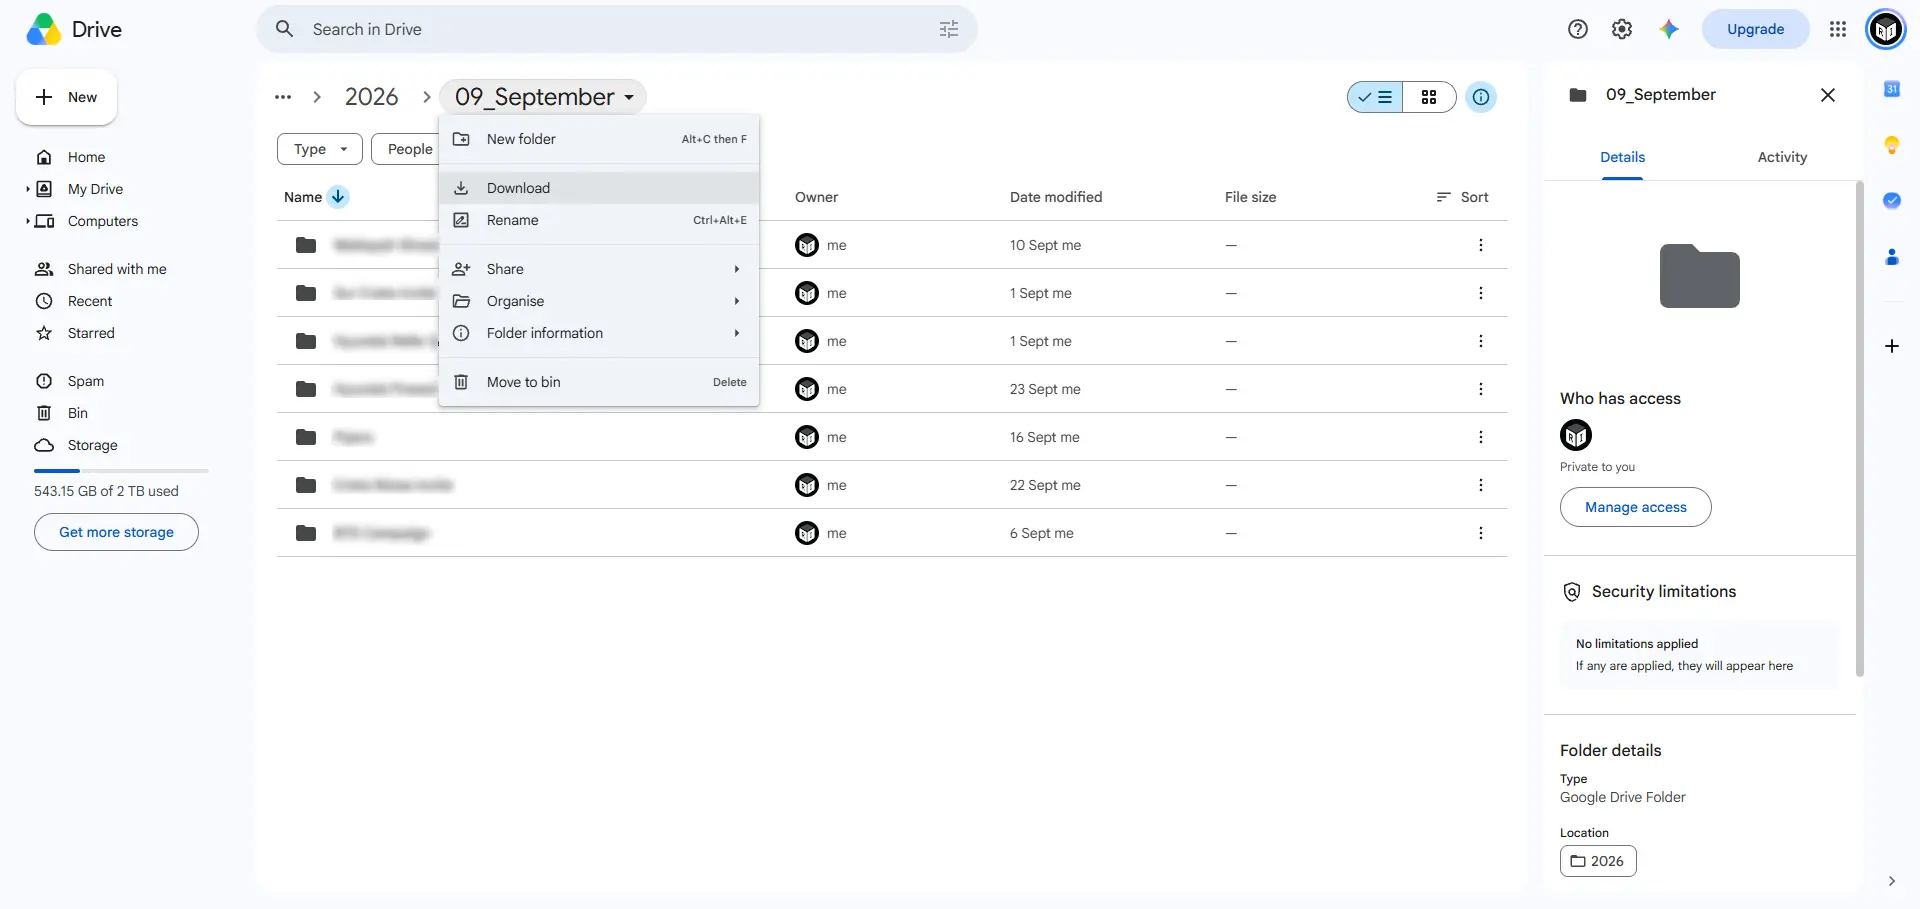Open the Help icon in top bar

[1578, 29]
